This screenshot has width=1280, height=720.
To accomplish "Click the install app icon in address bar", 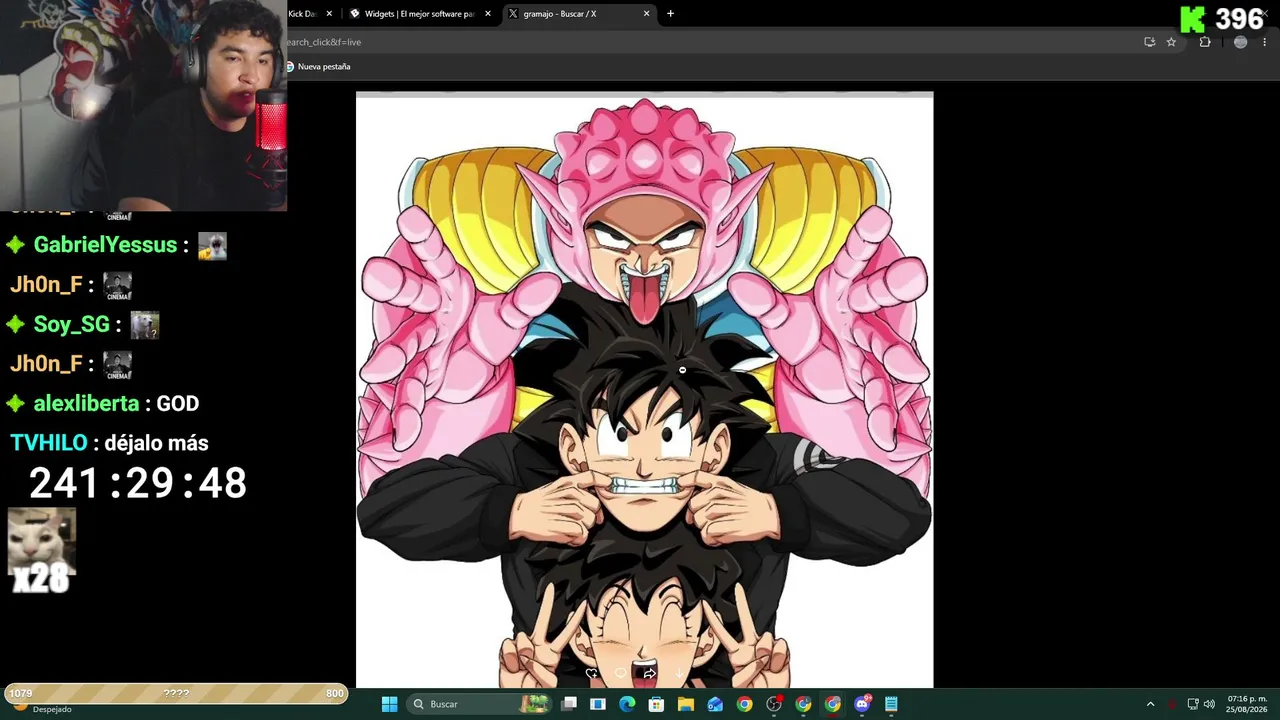I will [x=1149, y=42].
